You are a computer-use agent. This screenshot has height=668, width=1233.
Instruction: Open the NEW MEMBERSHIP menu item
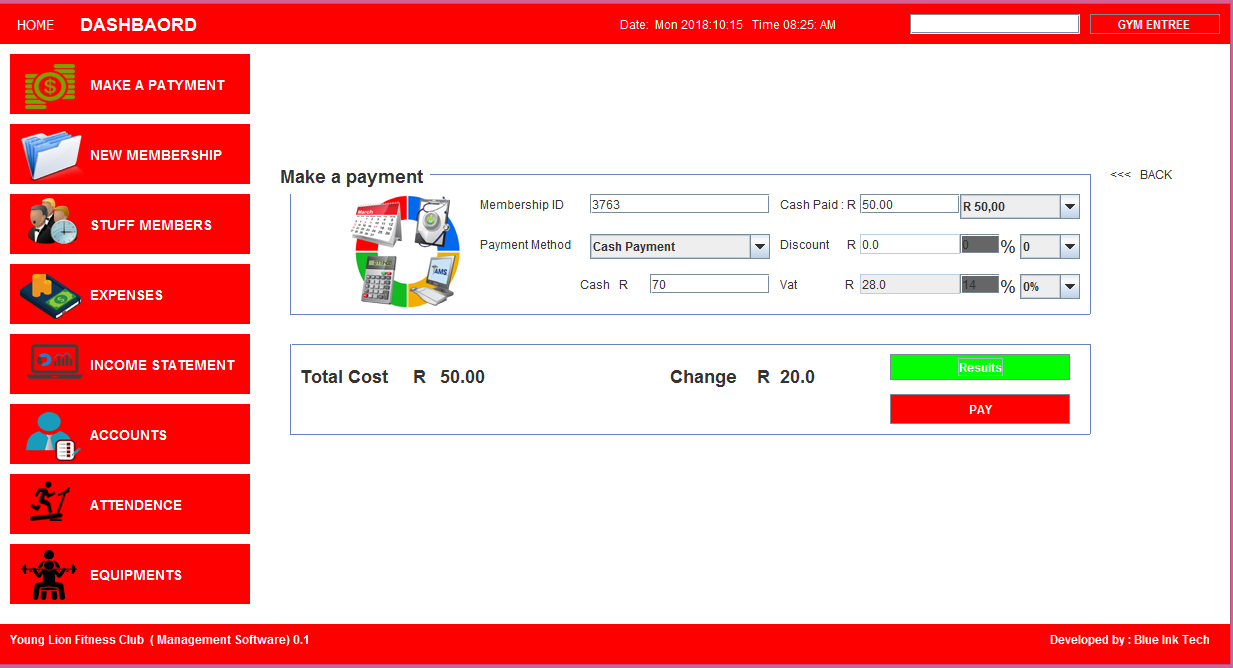click(130, 154)
